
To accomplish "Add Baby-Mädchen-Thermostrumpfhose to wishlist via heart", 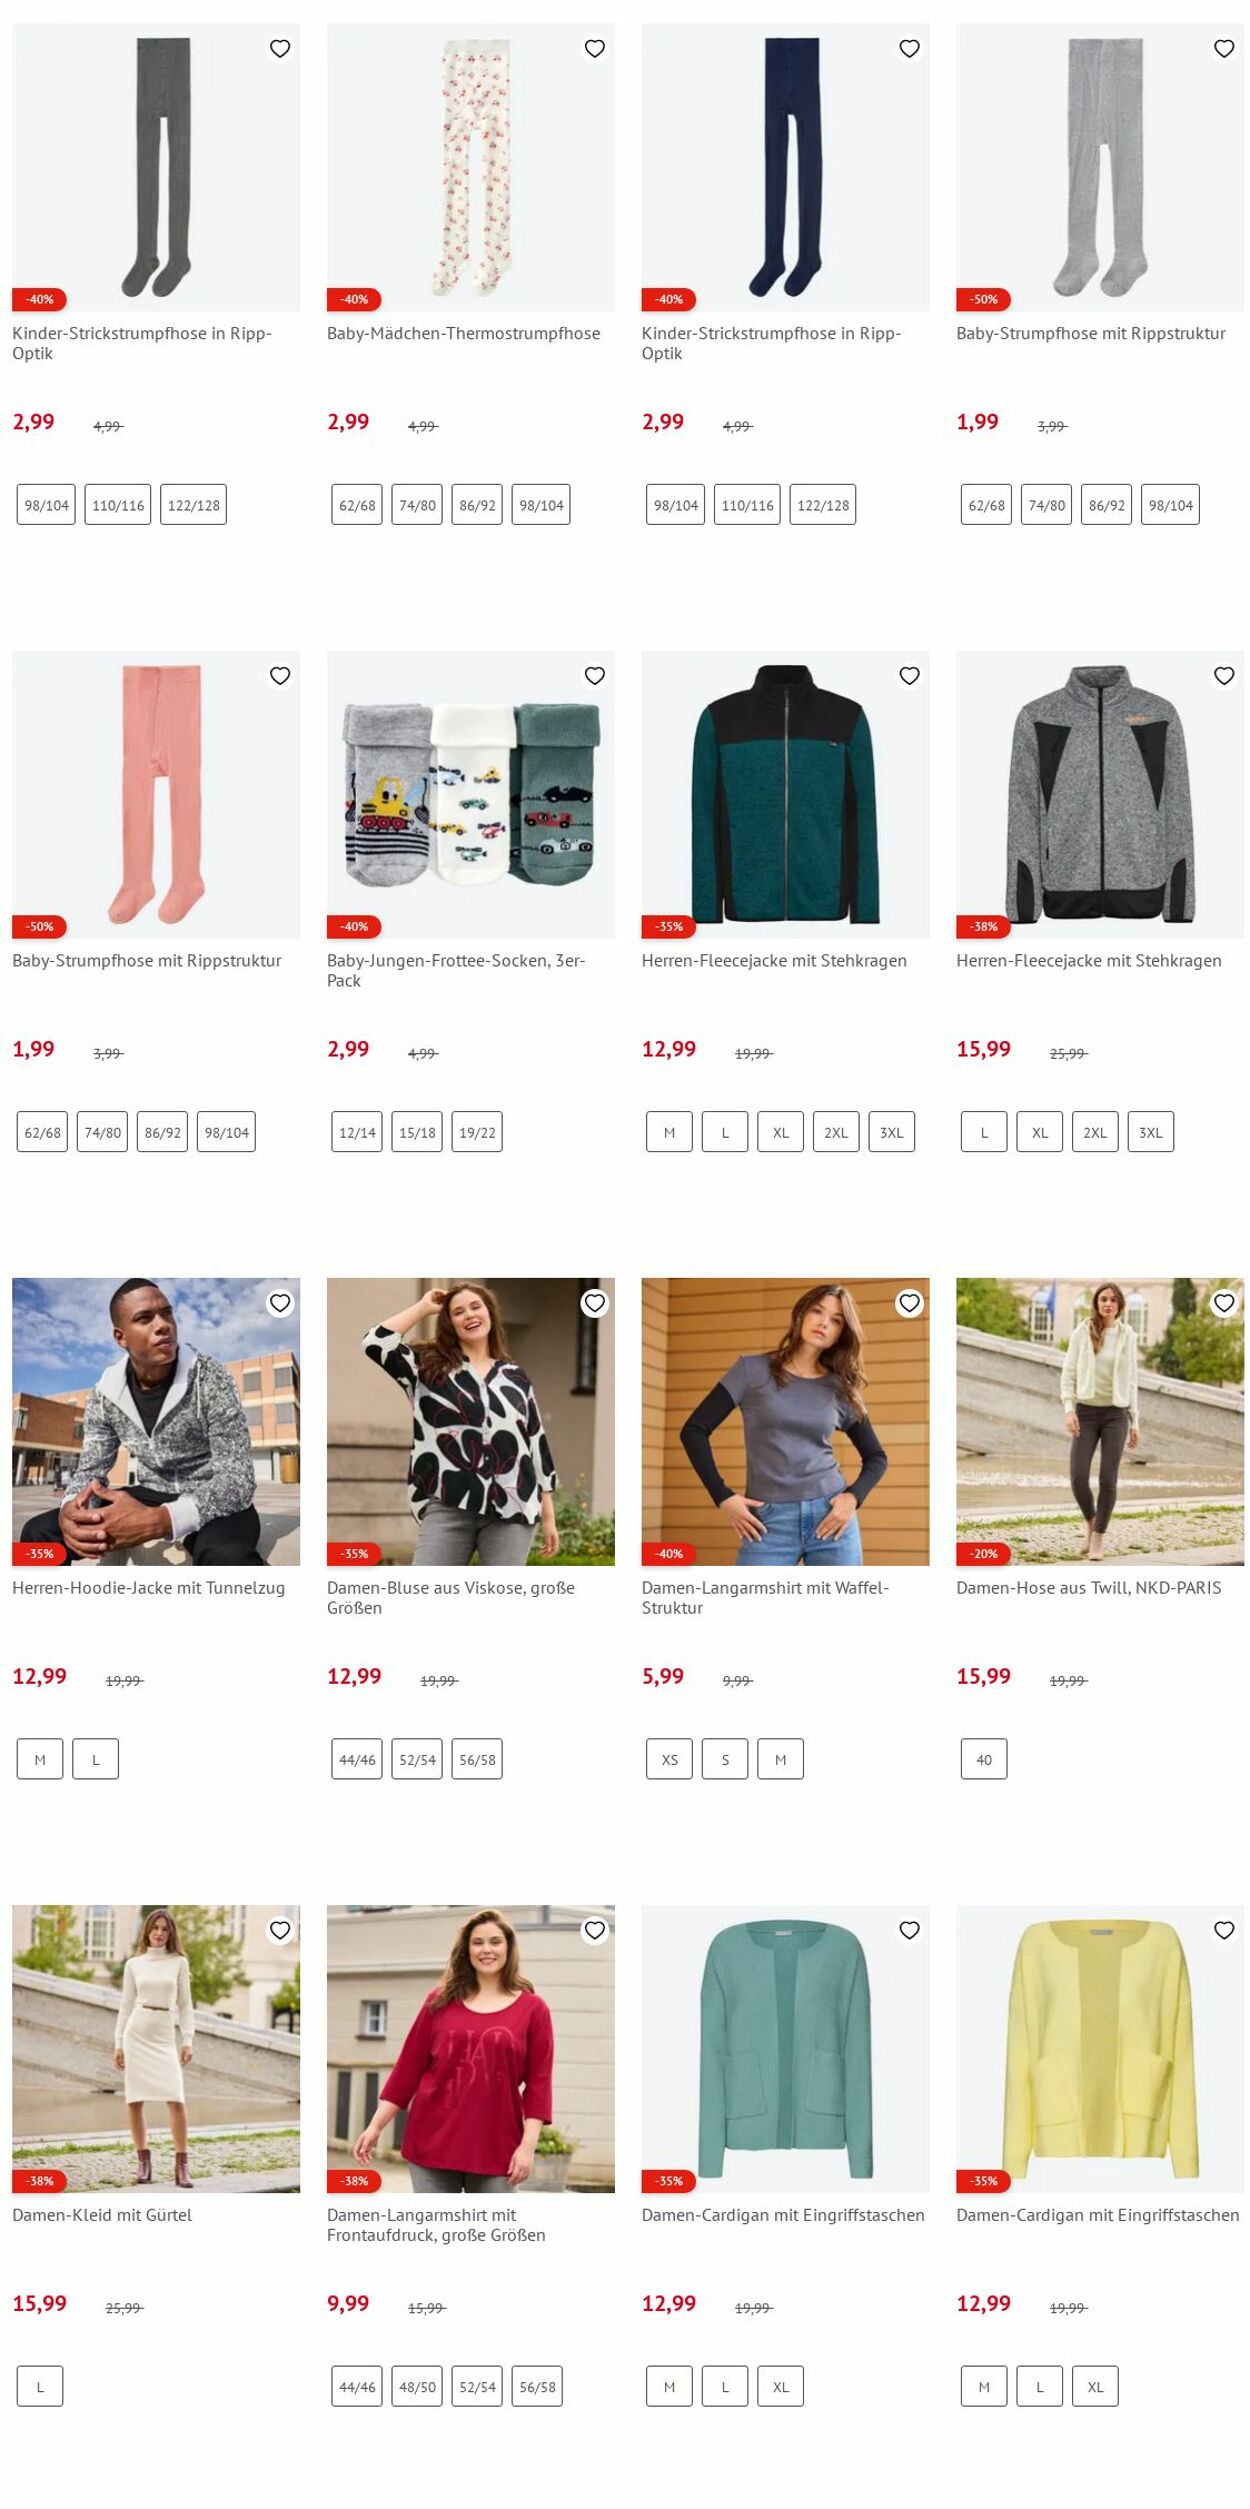I will tap(595, 49).
